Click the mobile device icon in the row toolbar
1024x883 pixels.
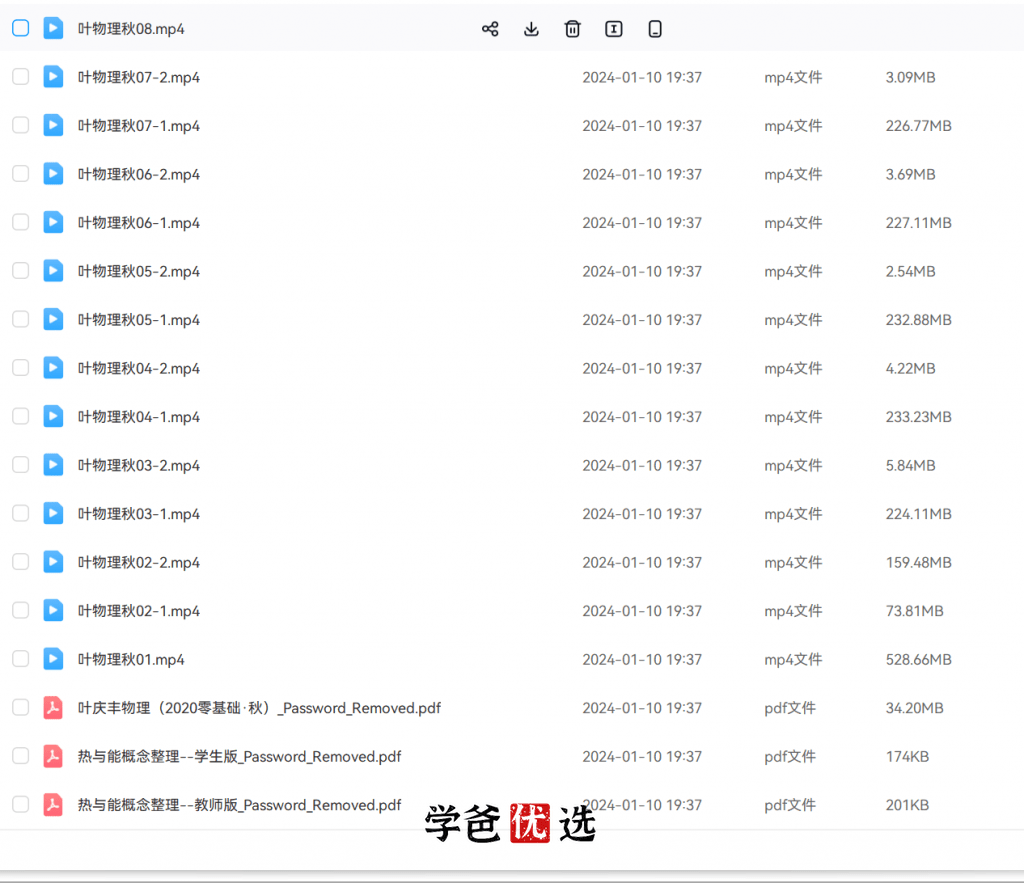click(x=654, y=29)
